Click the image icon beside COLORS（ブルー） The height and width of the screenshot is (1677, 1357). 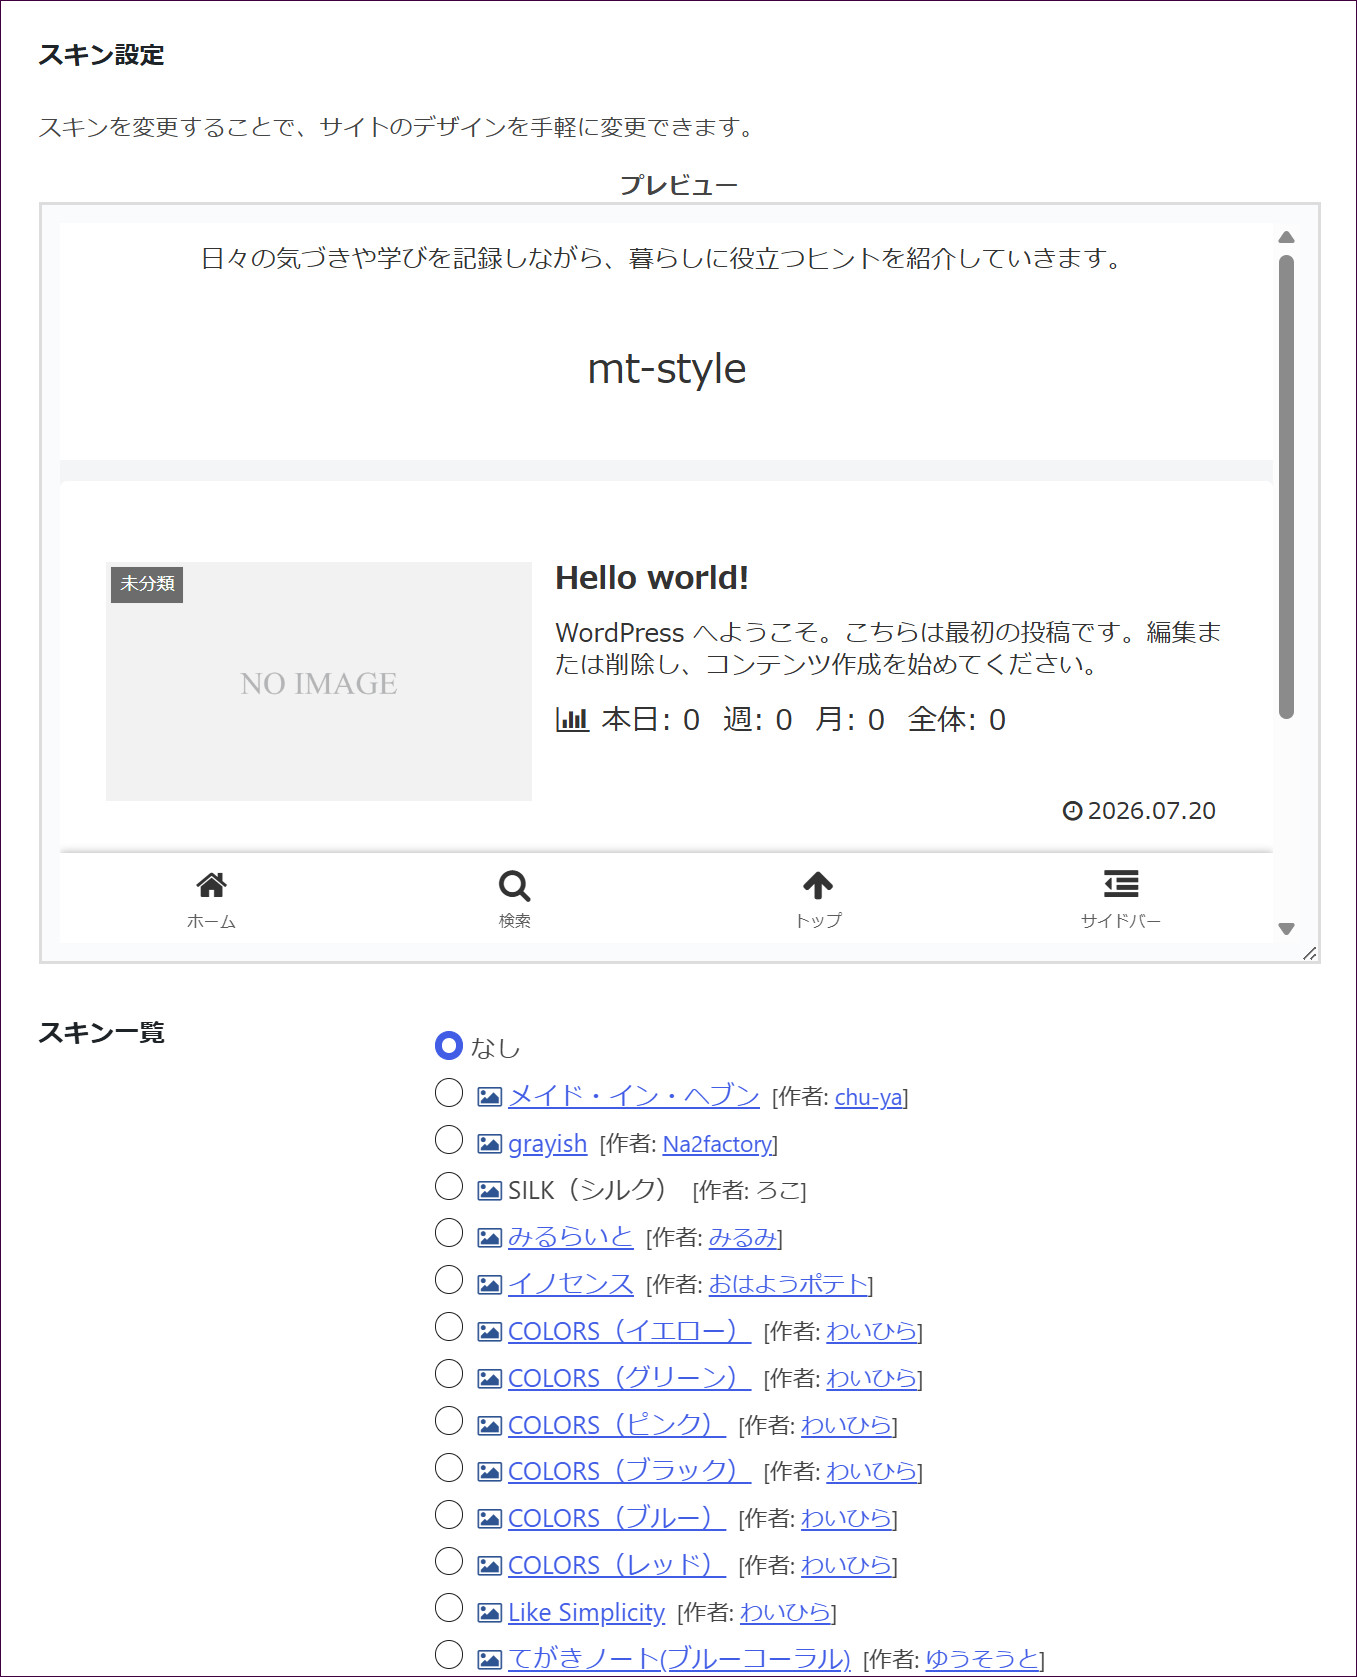pyautogui.click(x=489, y=1519)
